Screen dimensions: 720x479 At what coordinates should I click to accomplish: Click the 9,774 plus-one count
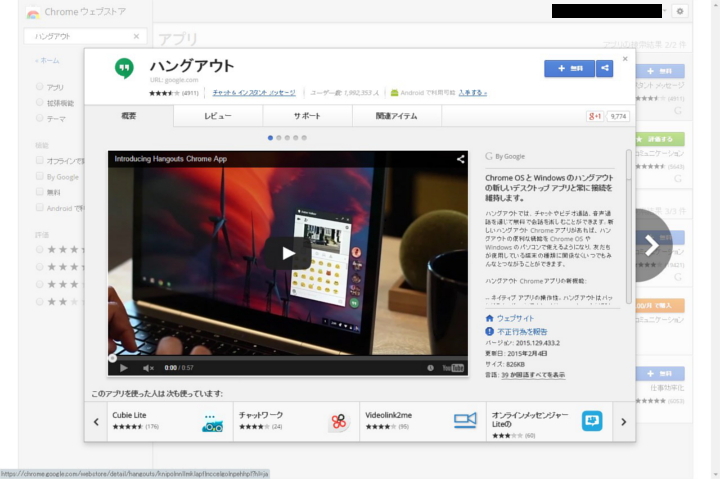click(x=618, y=116)
